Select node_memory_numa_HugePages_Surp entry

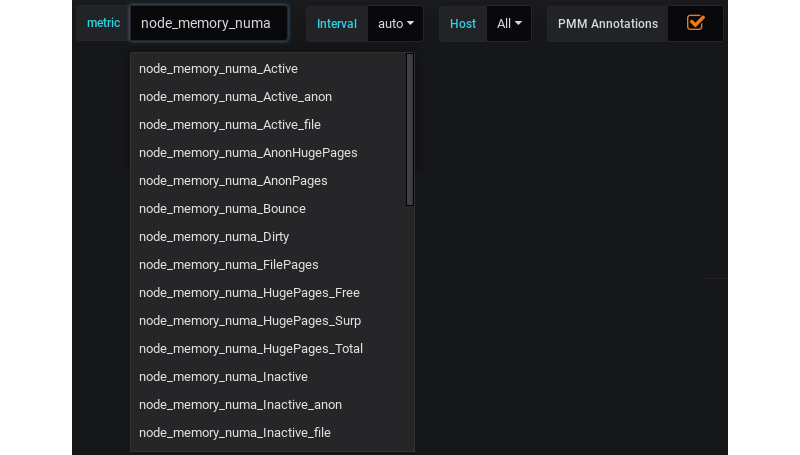tap(250, 321)
